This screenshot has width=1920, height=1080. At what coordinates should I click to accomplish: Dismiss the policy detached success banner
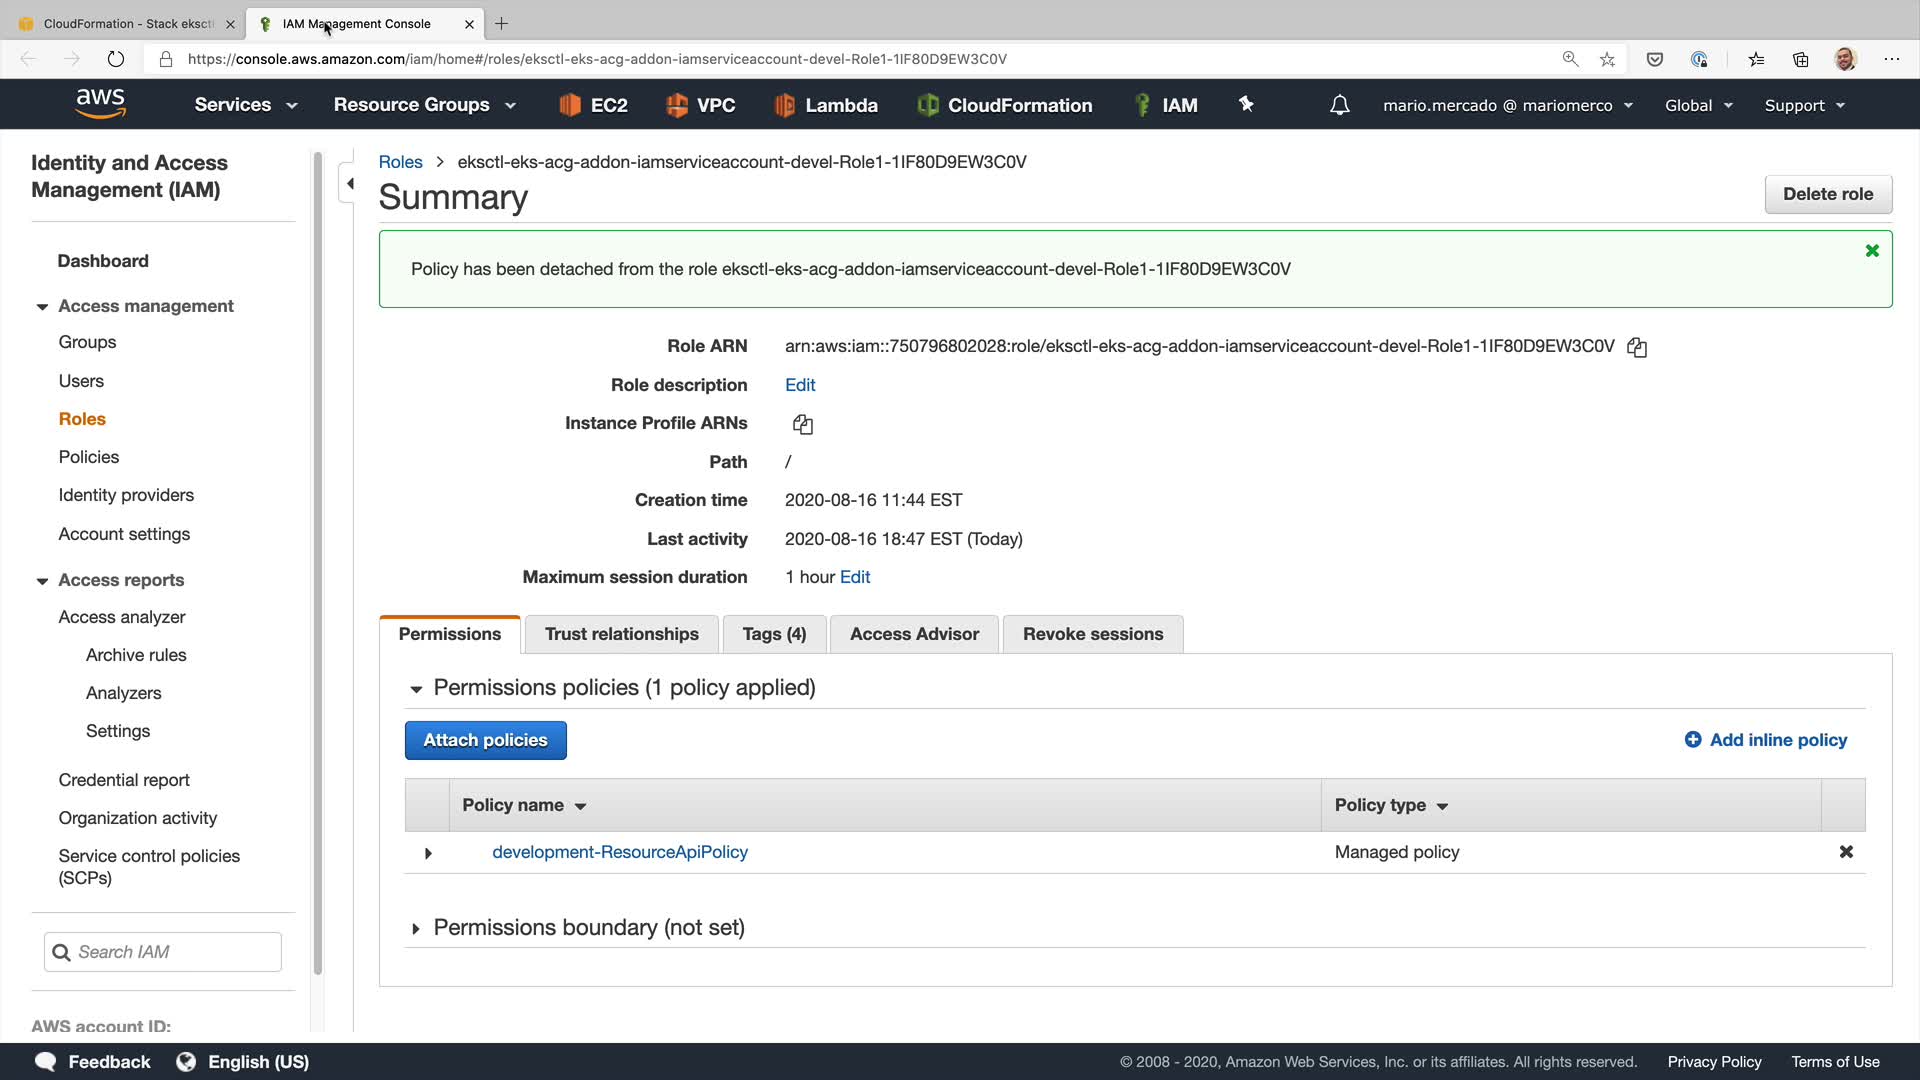[x=1872, y=251]
